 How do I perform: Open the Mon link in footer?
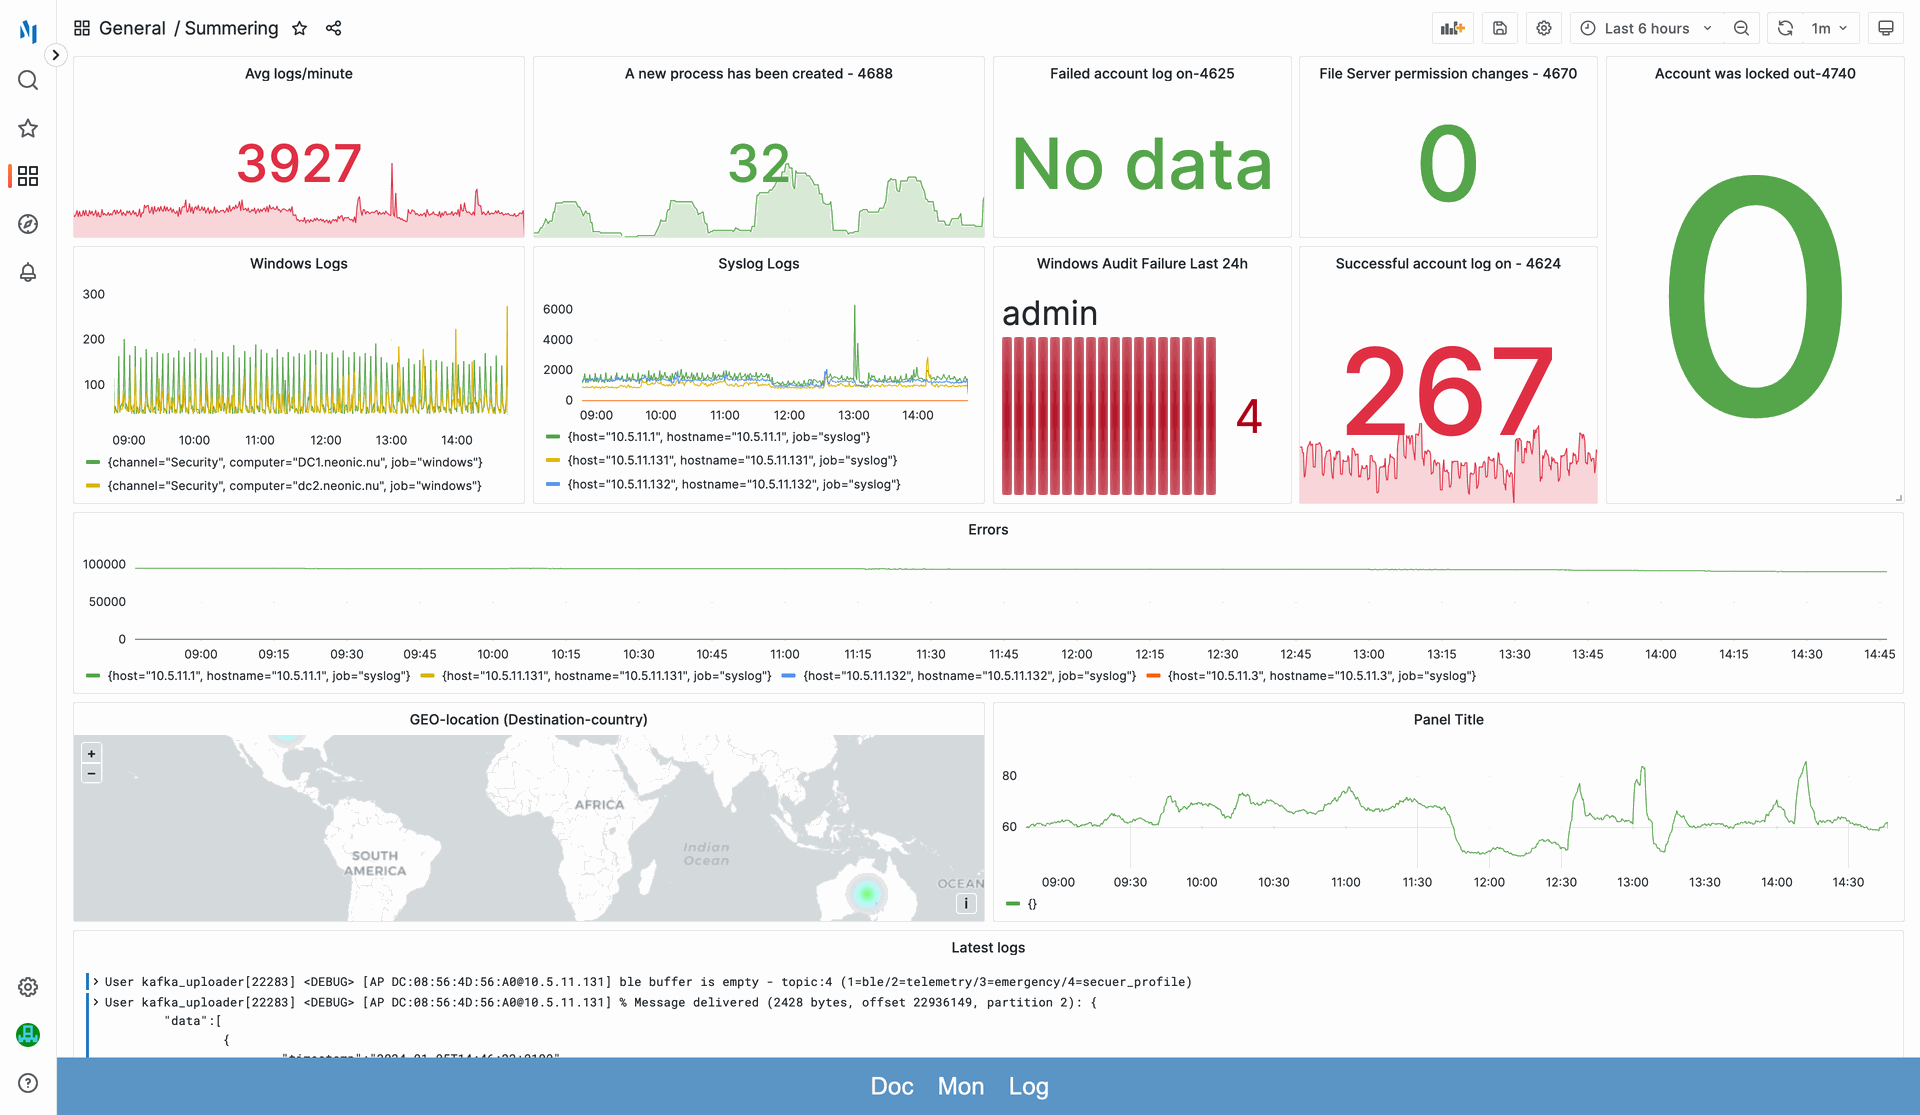coord(961,1086)
